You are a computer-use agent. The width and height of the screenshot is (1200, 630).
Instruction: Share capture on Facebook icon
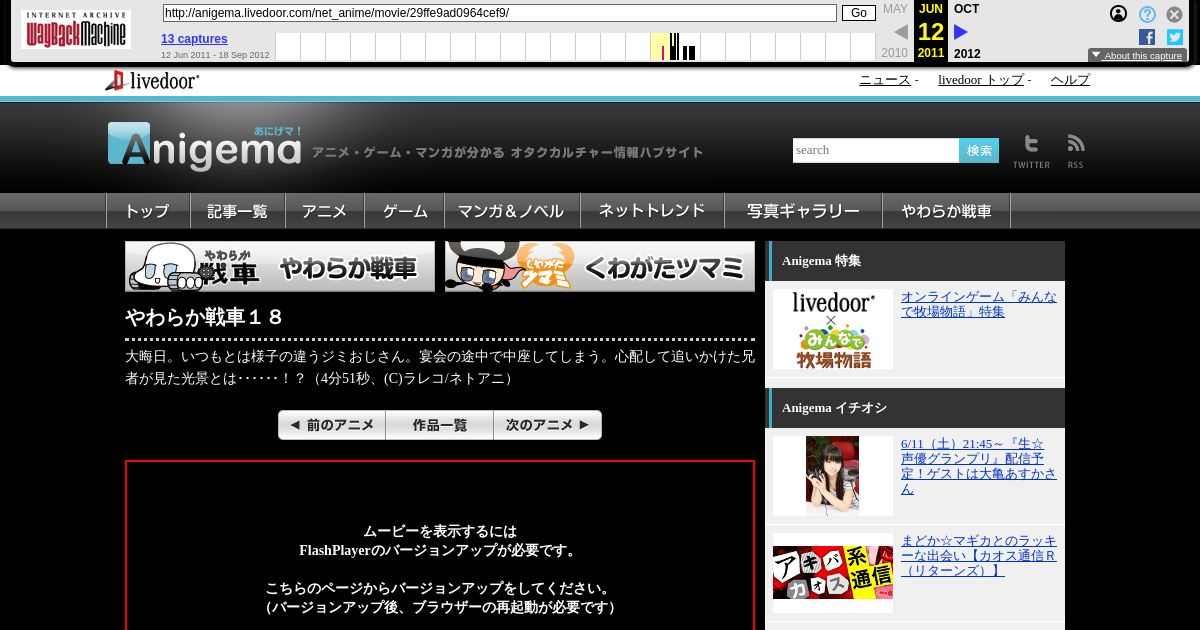pyautogui.click(x=1147, y=37)
